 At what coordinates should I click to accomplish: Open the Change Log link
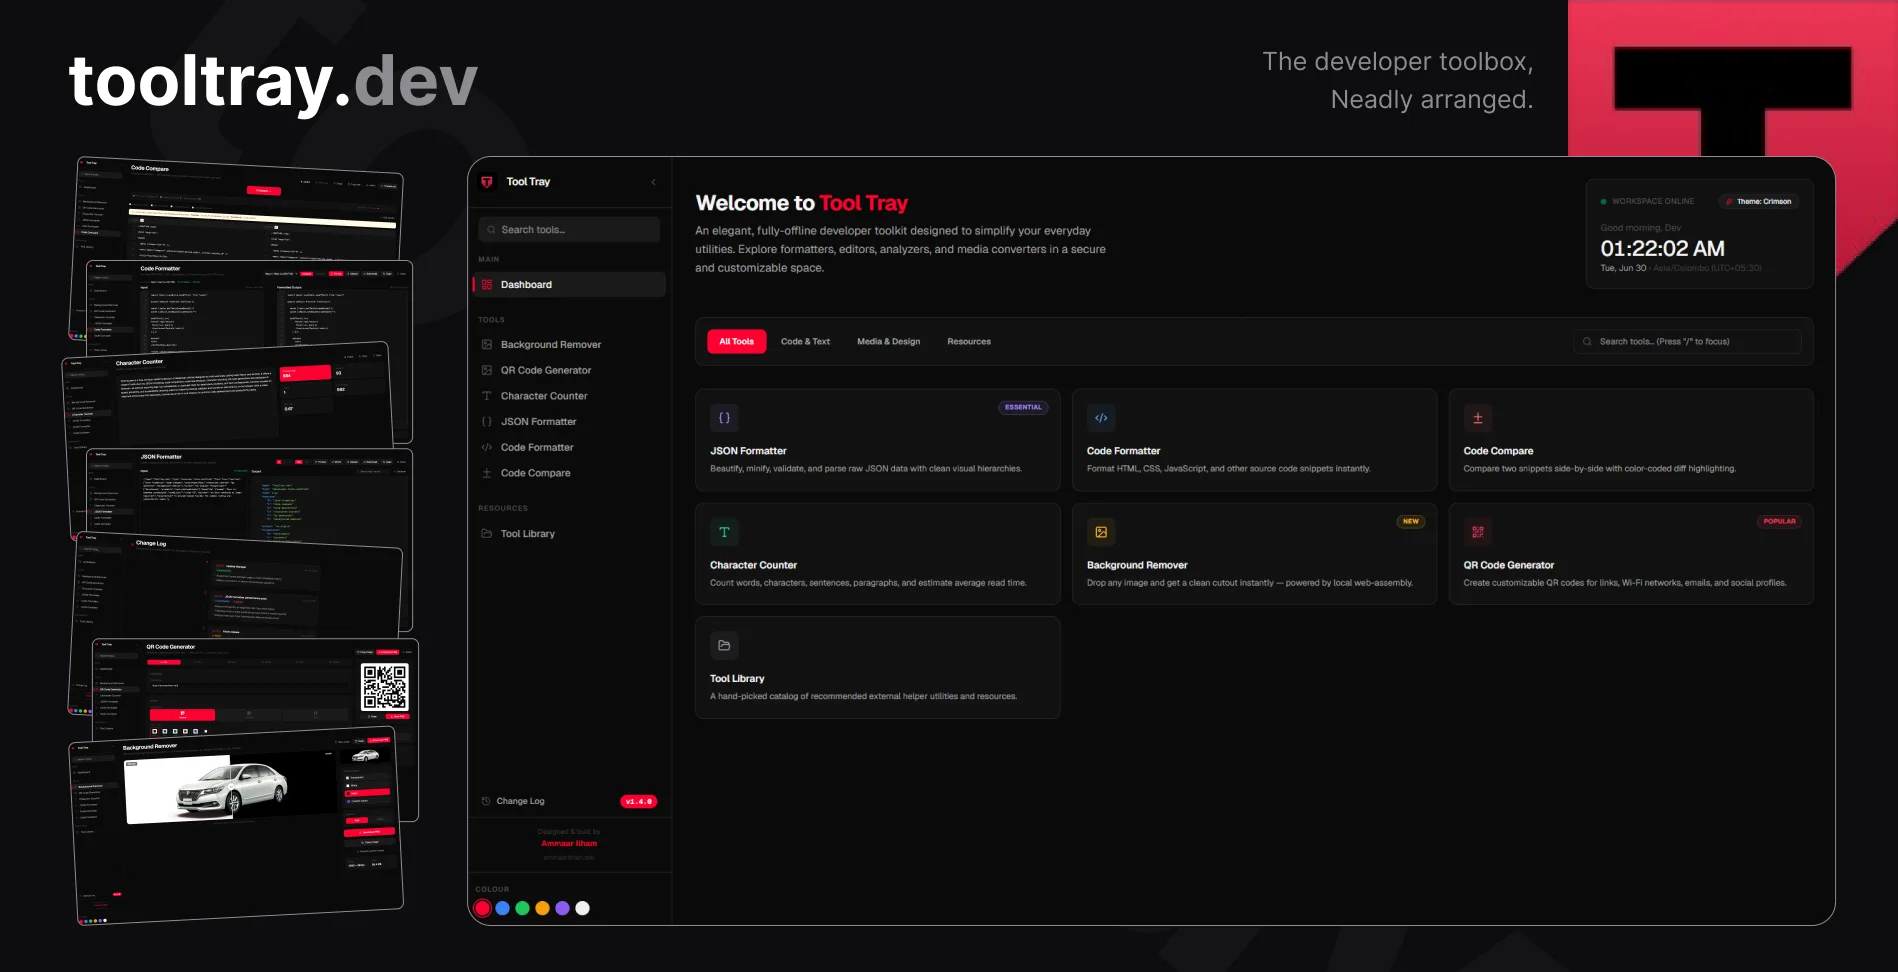click(520, 801)
